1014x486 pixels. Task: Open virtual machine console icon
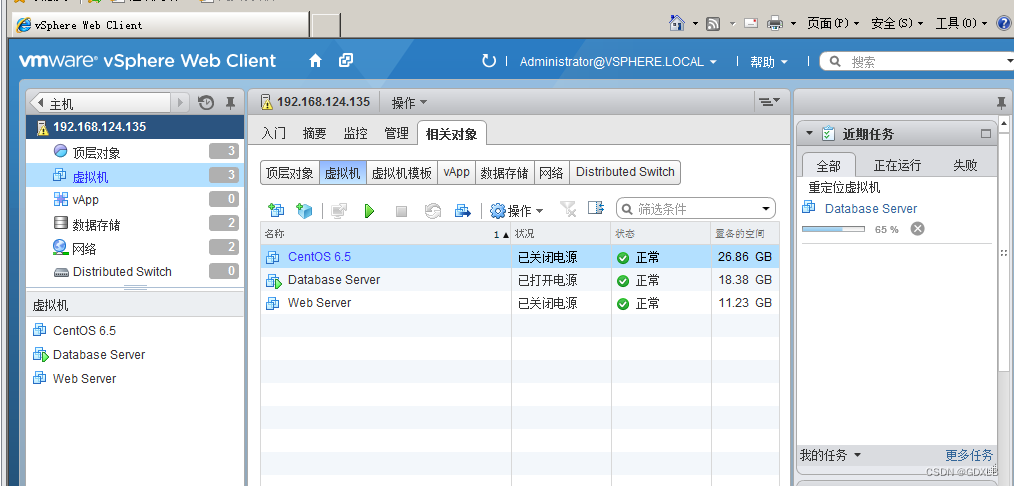click(x=339, y=210)
